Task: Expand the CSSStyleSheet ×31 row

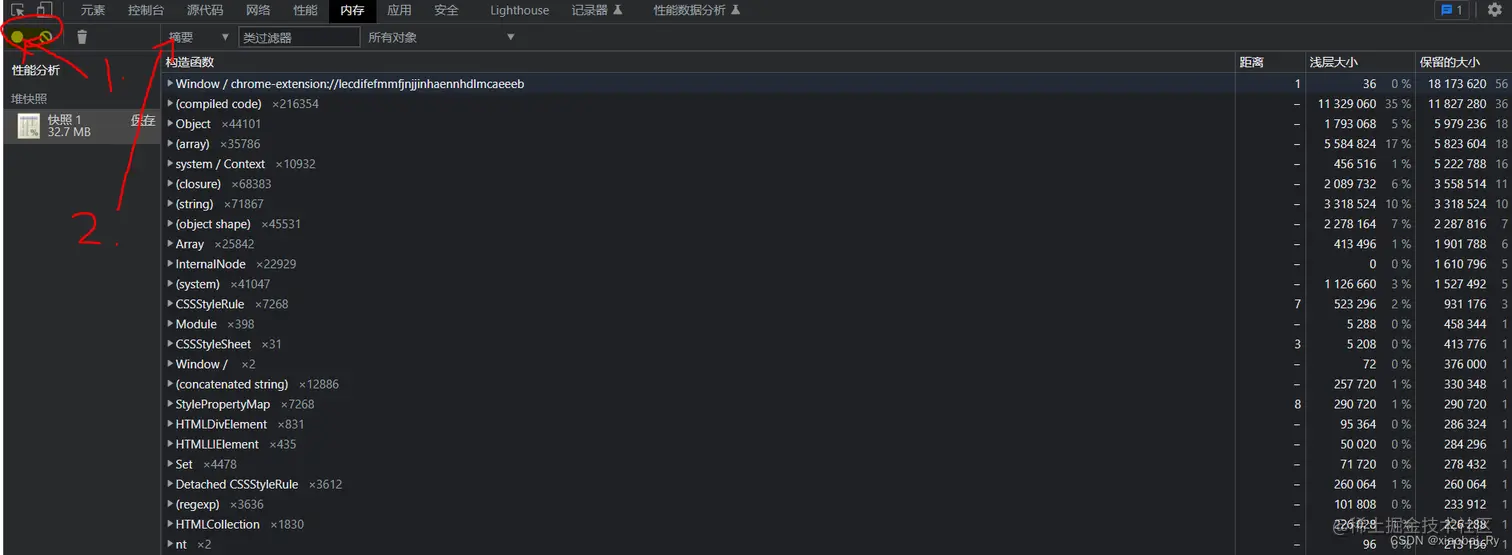Action: (170, 344)
